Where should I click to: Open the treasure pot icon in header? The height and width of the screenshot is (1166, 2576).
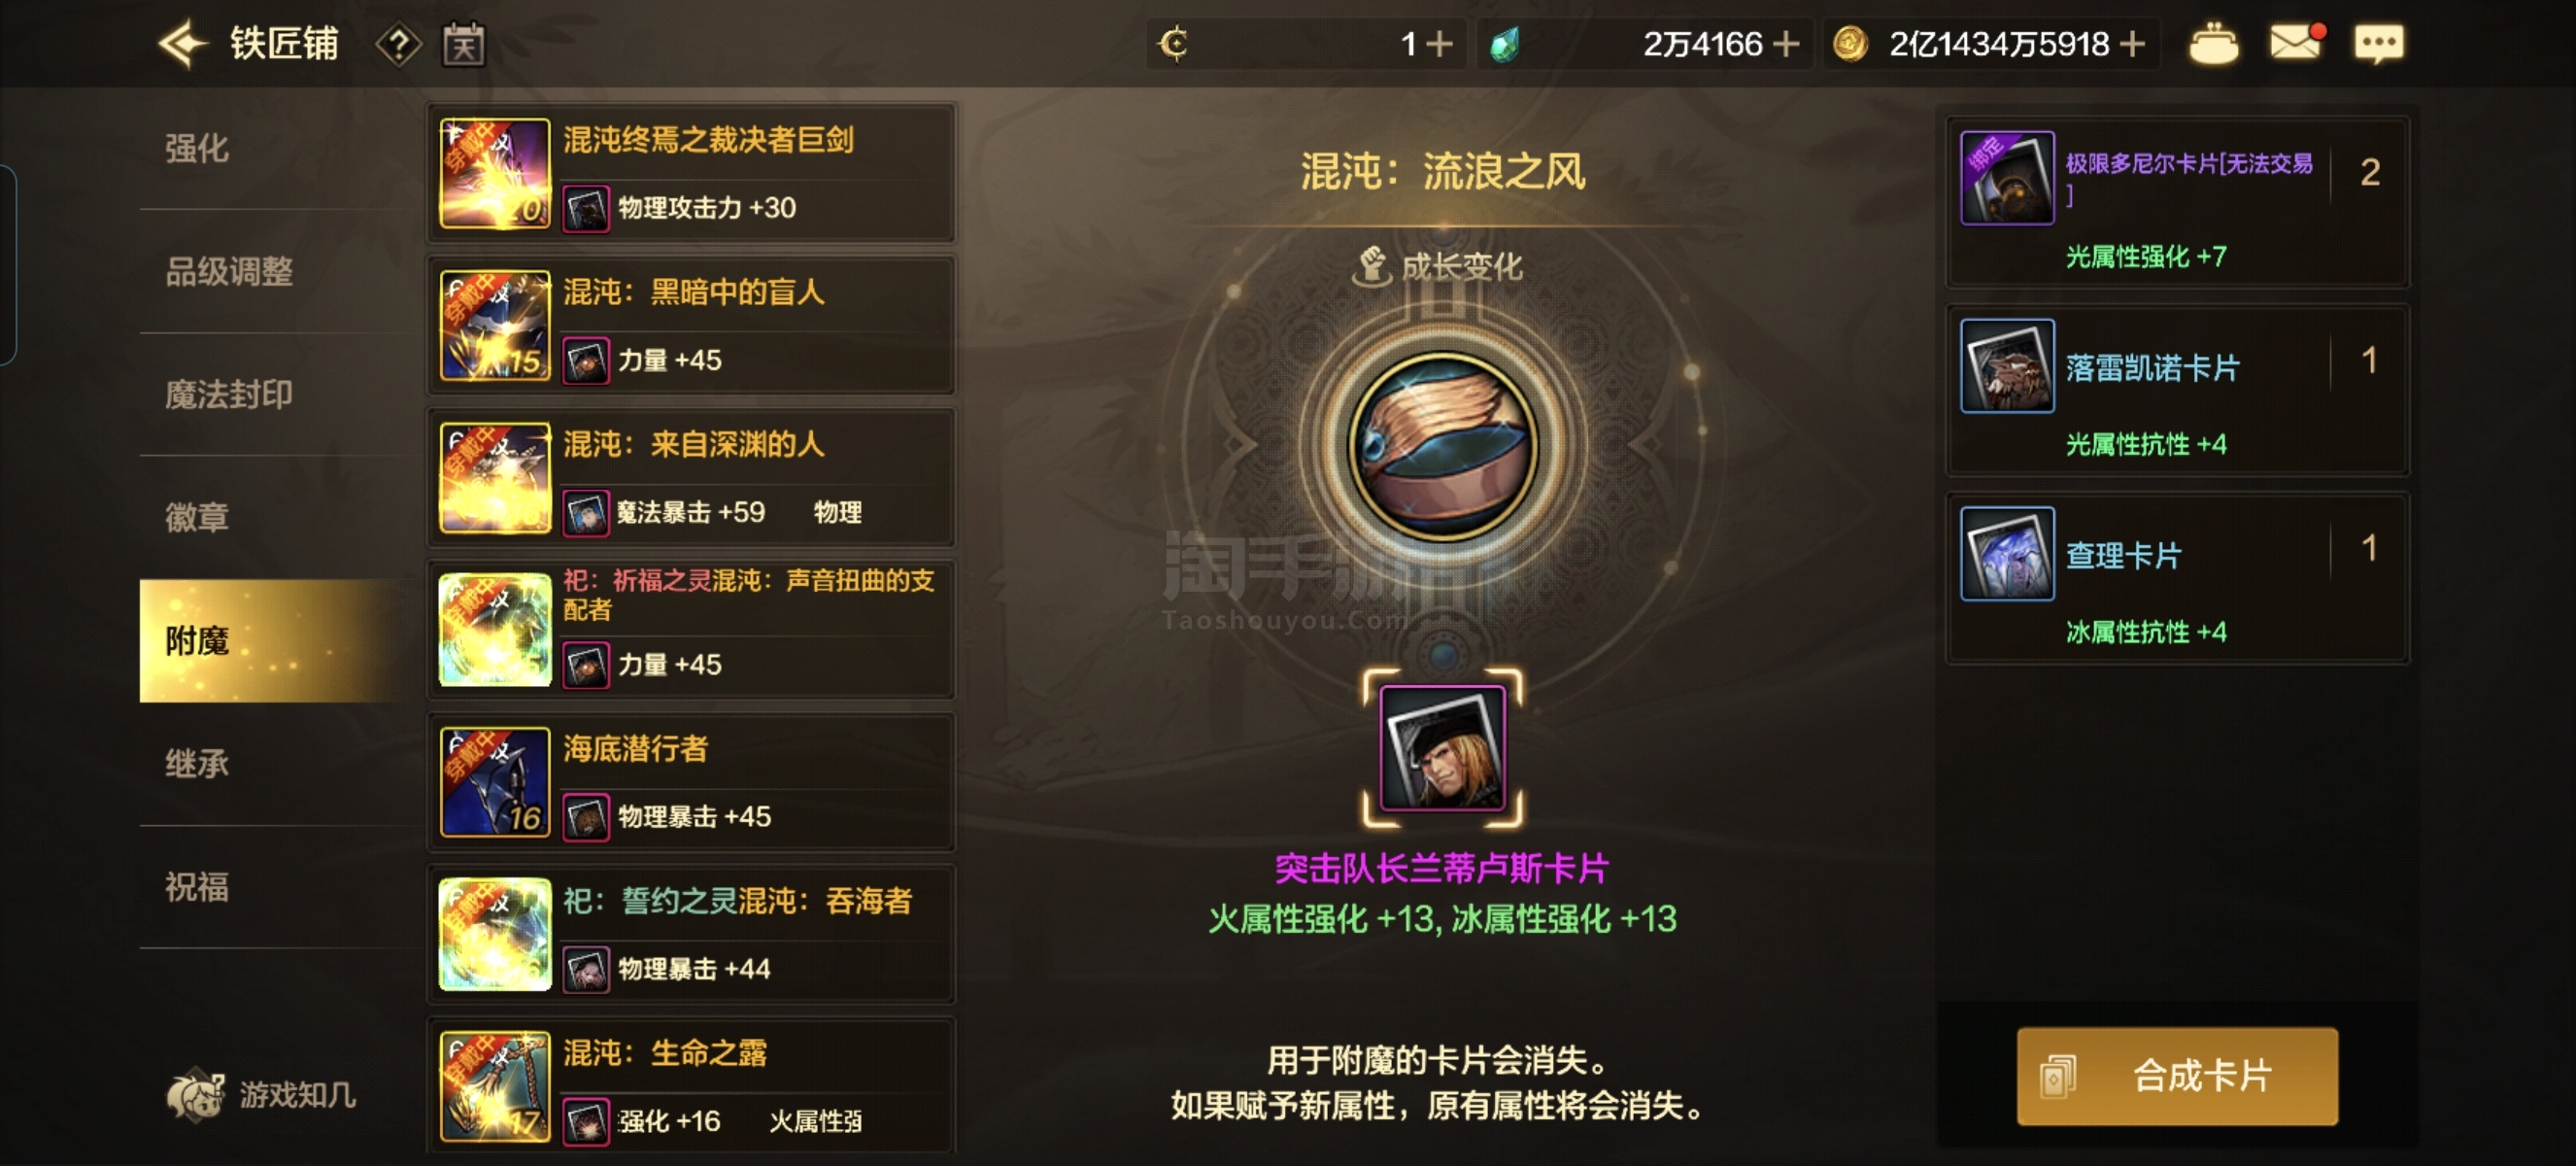(x=2214, y=44)
